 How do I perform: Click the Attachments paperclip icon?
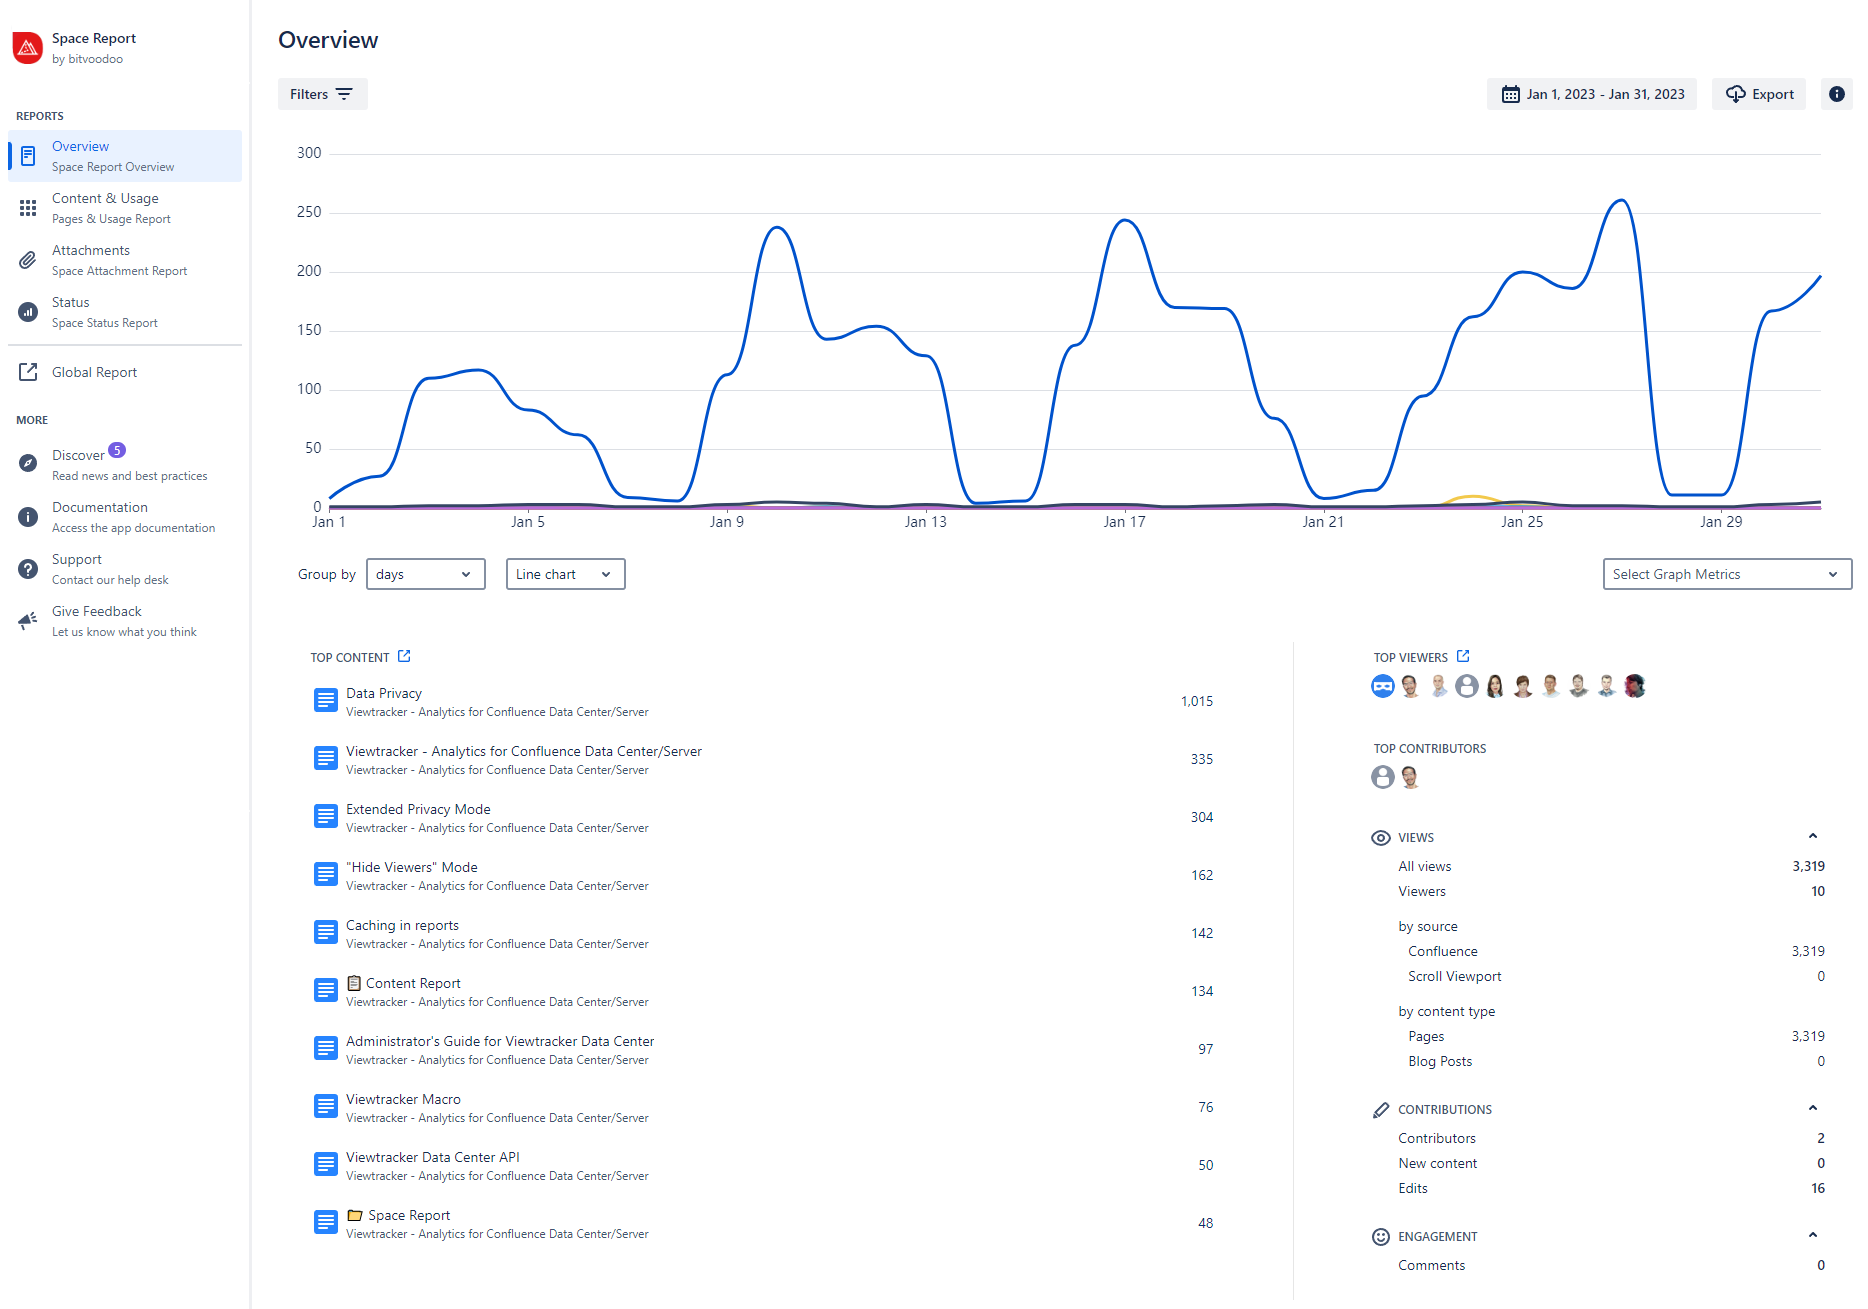[x=28, y=260]
